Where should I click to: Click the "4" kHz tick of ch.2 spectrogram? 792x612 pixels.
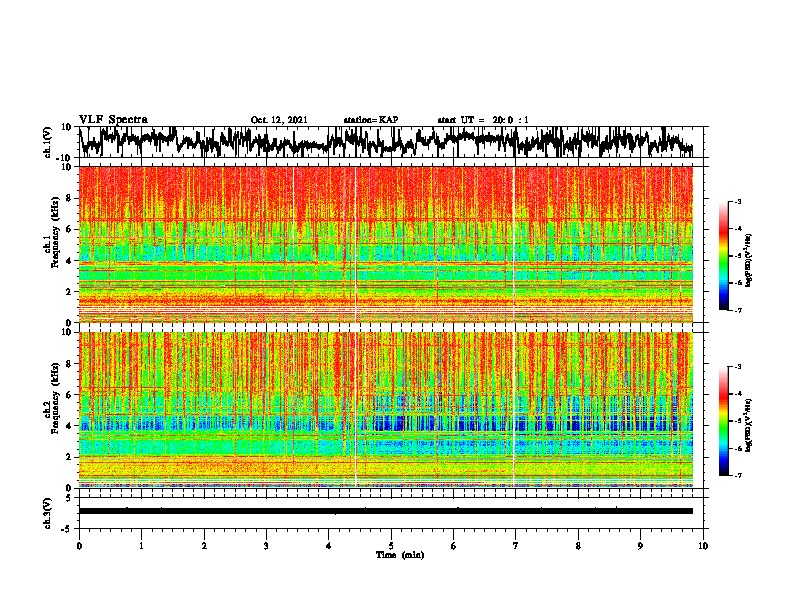pos(70,426)
